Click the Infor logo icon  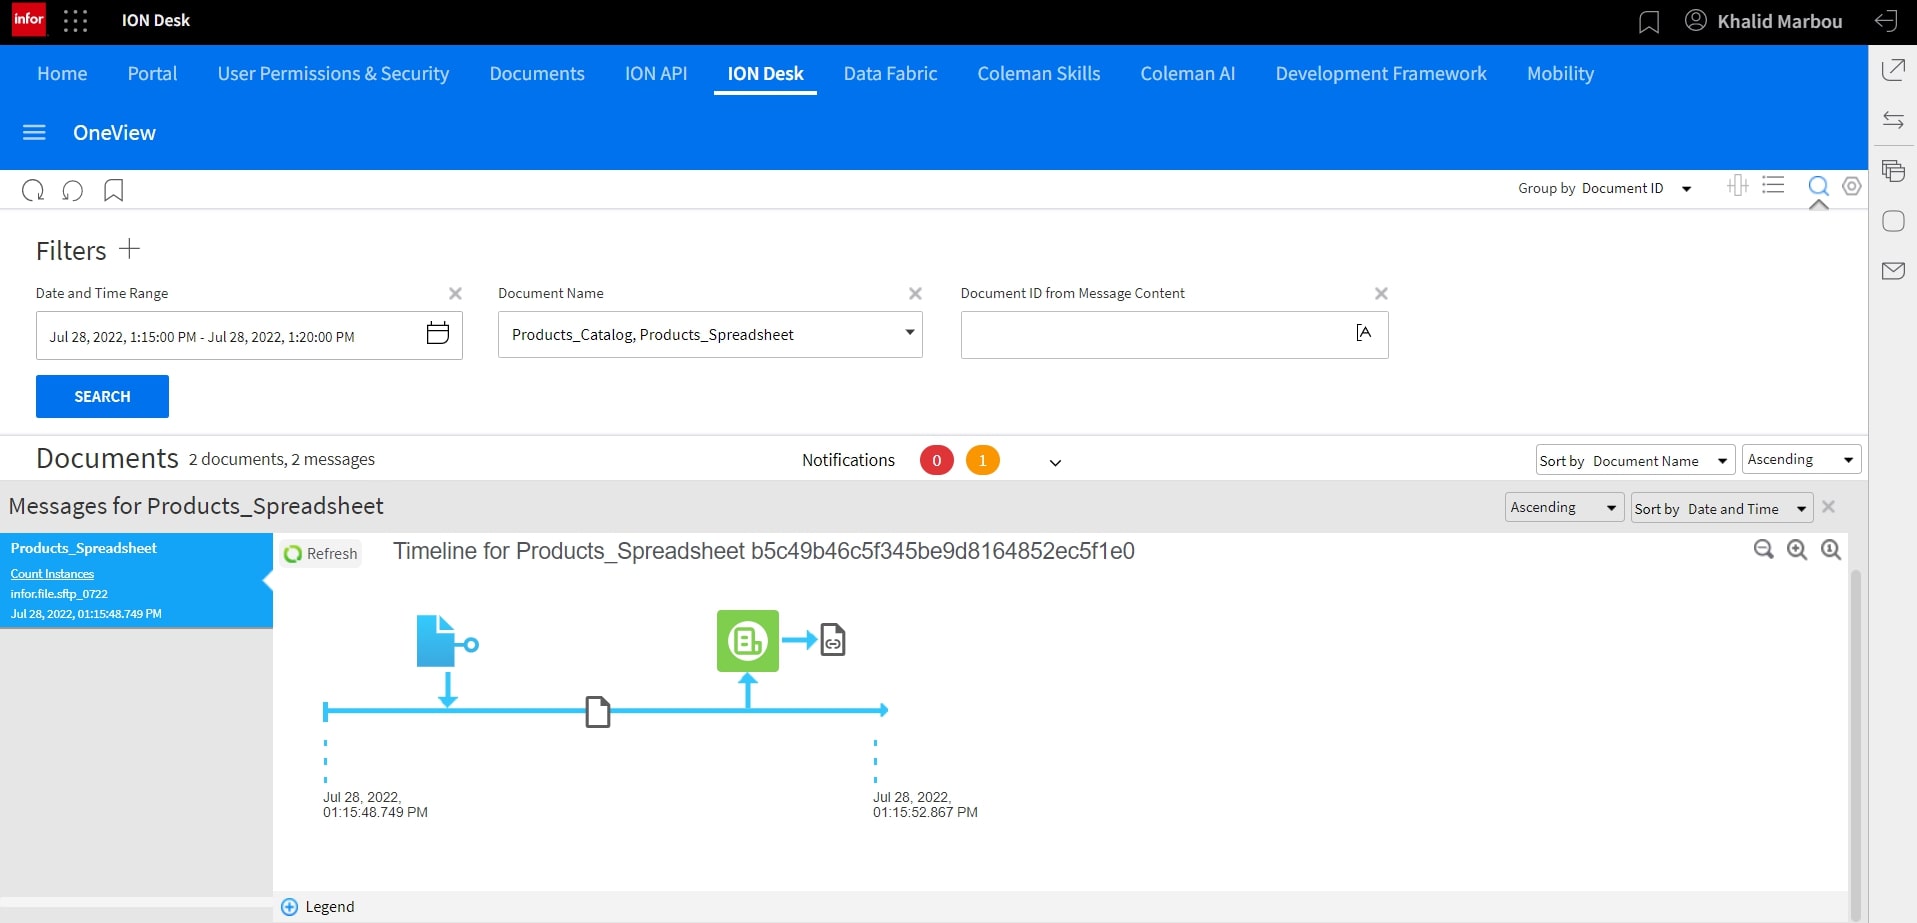(29, 19)
